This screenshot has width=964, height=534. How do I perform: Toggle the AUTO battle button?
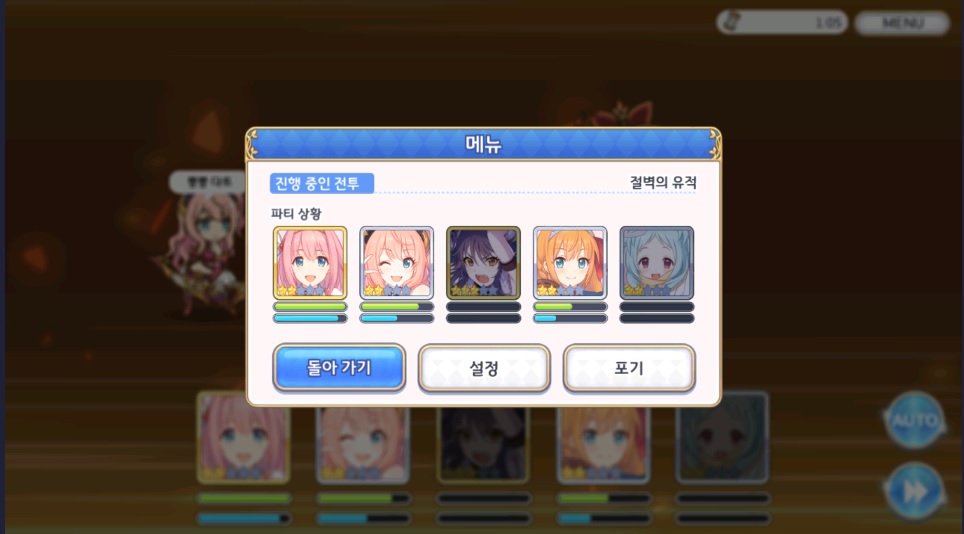pos(915,420)
